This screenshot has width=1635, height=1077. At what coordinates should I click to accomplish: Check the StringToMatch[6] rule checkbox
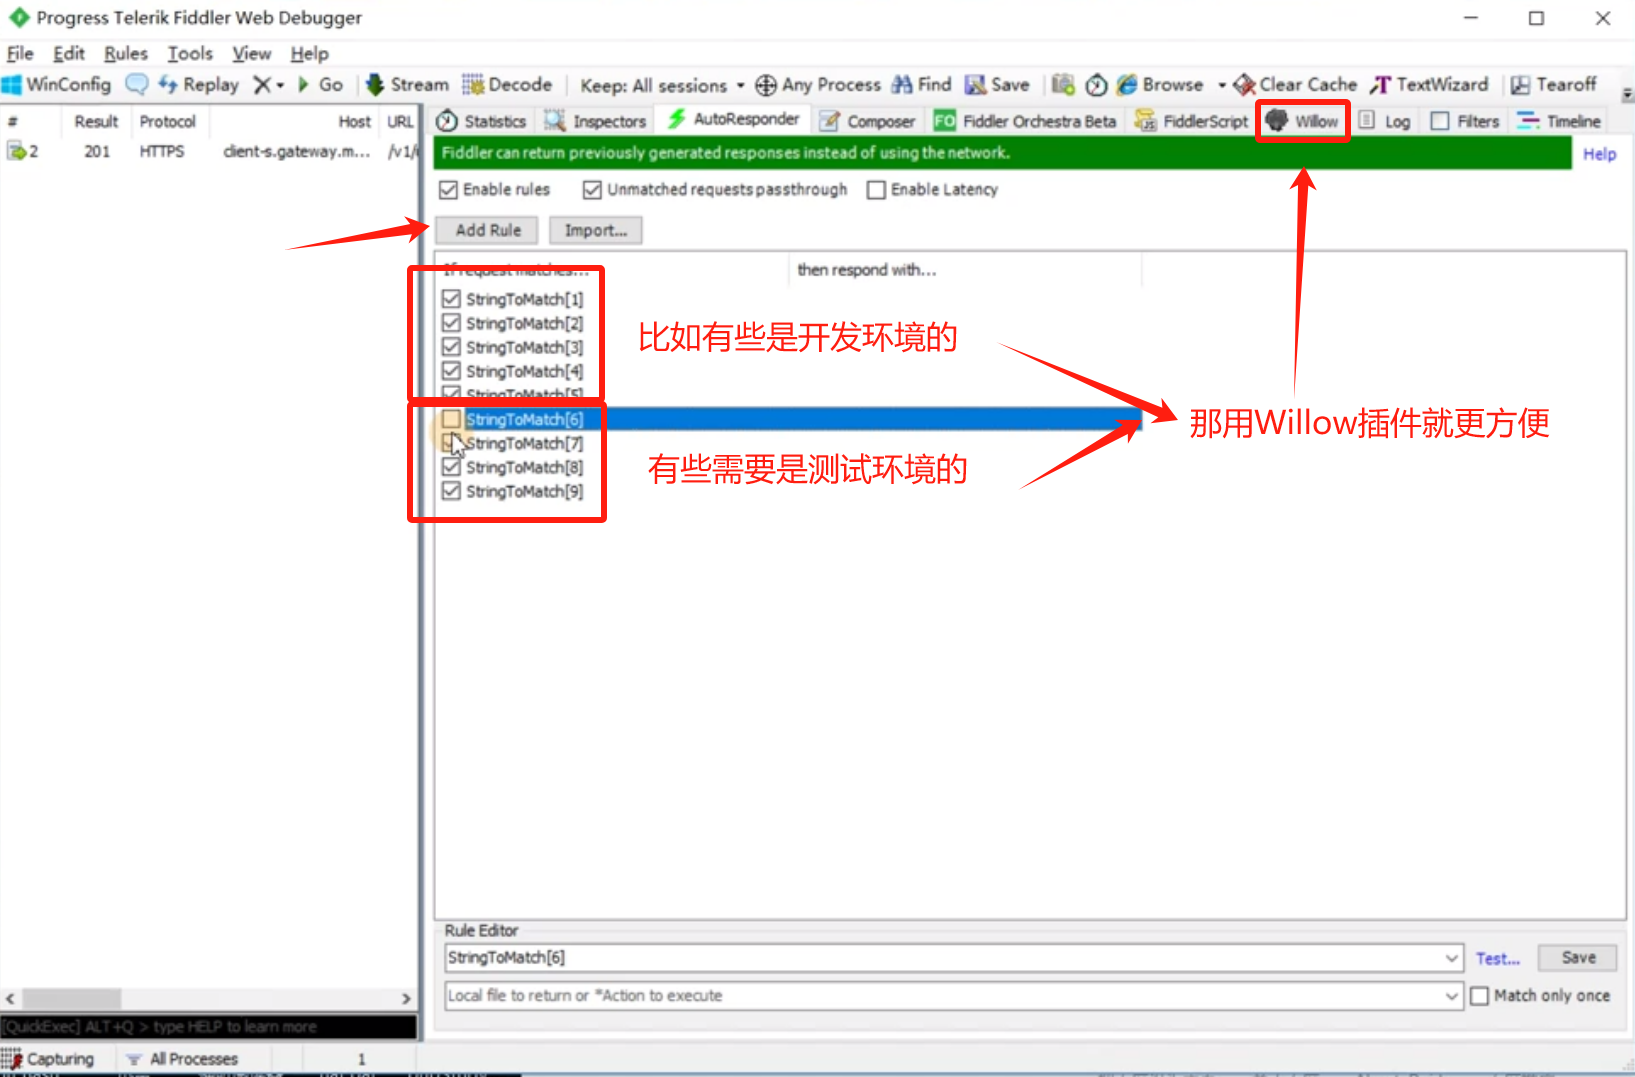[451, 419]
